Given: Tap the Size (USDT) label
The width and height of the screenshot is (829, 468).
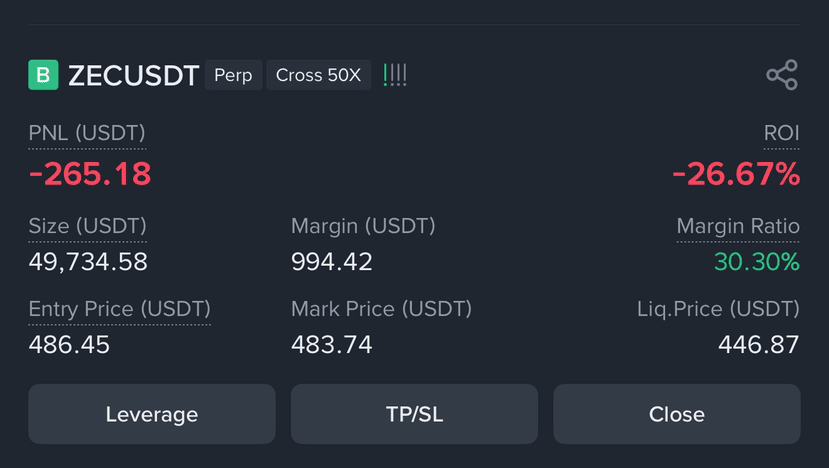Looking at the screenshot, I should (x=87, y=226).
